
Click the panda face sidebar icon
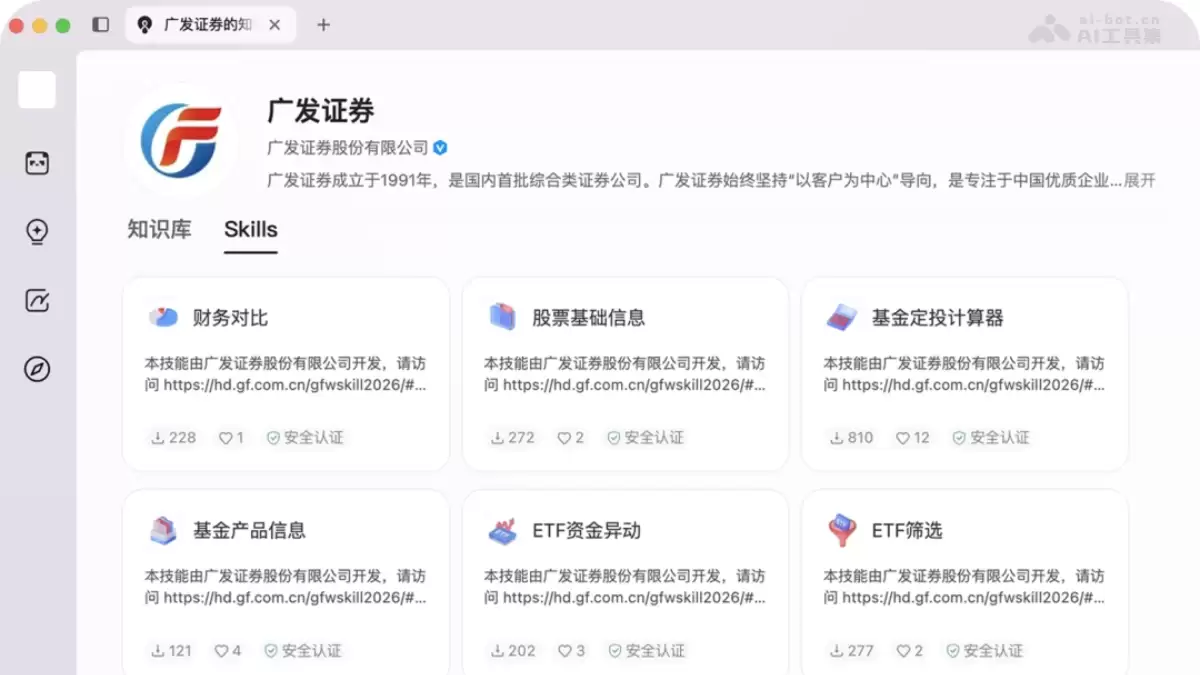[37, 164]
